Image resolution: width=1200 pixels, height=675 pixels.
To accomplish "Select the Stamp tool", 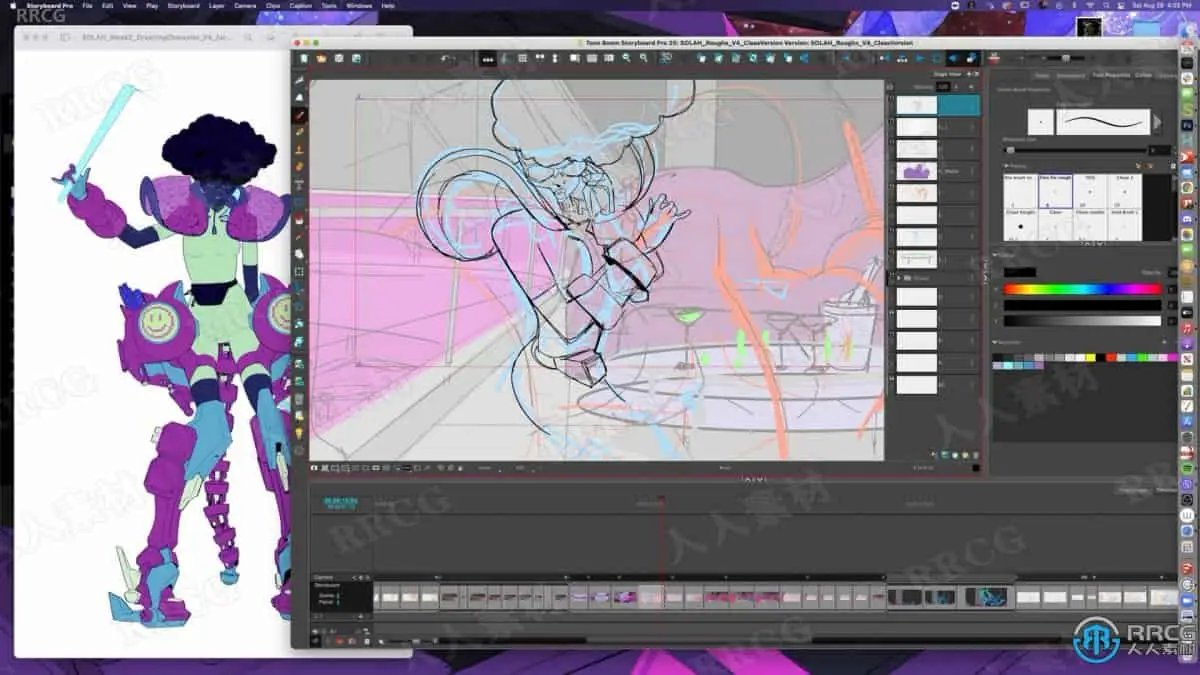I will click(299, 150).
